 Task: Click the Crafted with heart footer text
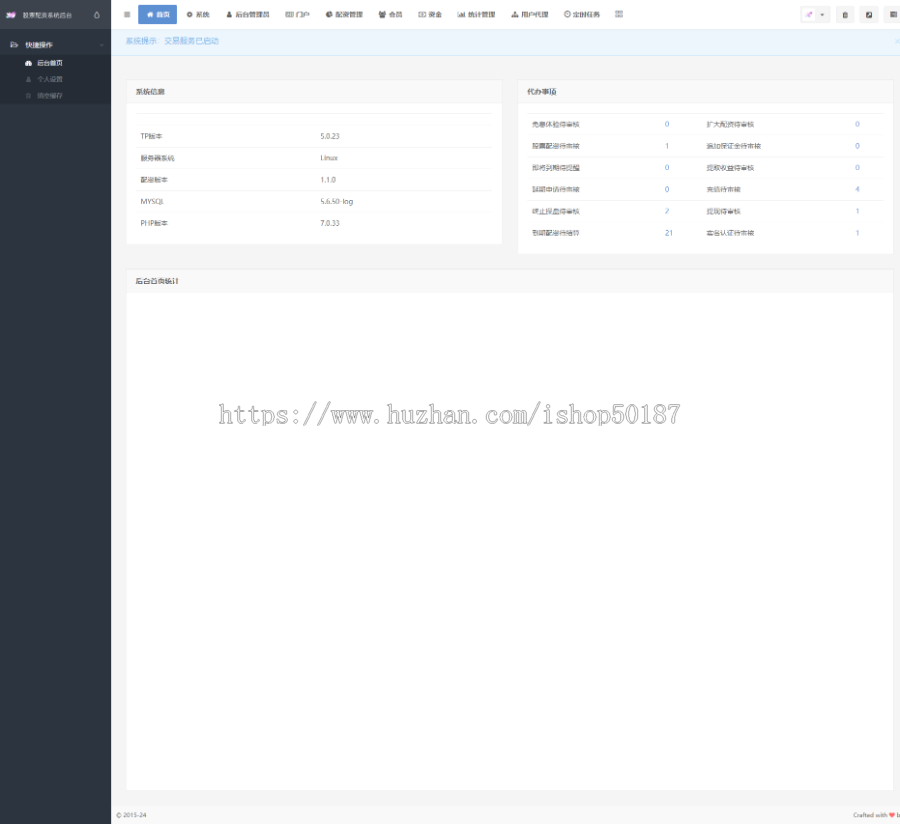click(x=876, y=815)
